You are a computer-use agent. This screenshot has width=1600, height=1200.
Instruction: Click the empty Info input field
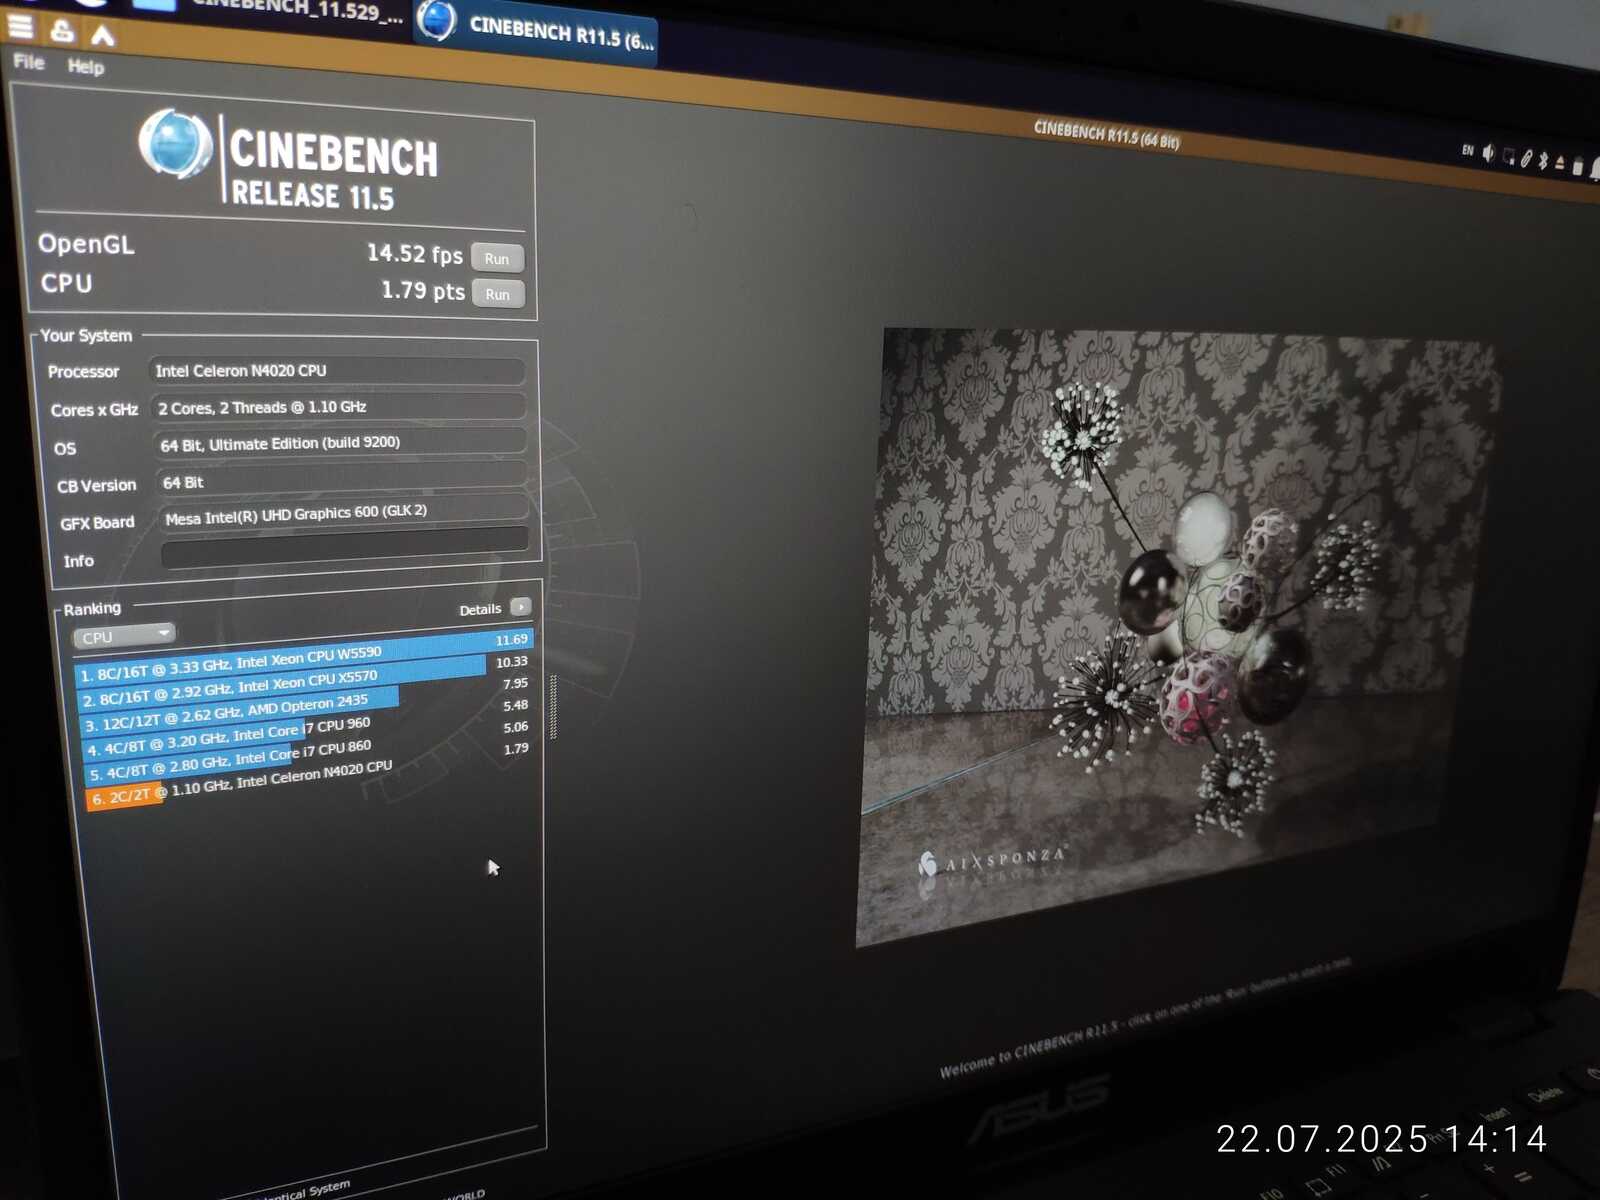(x=345, y=549)
